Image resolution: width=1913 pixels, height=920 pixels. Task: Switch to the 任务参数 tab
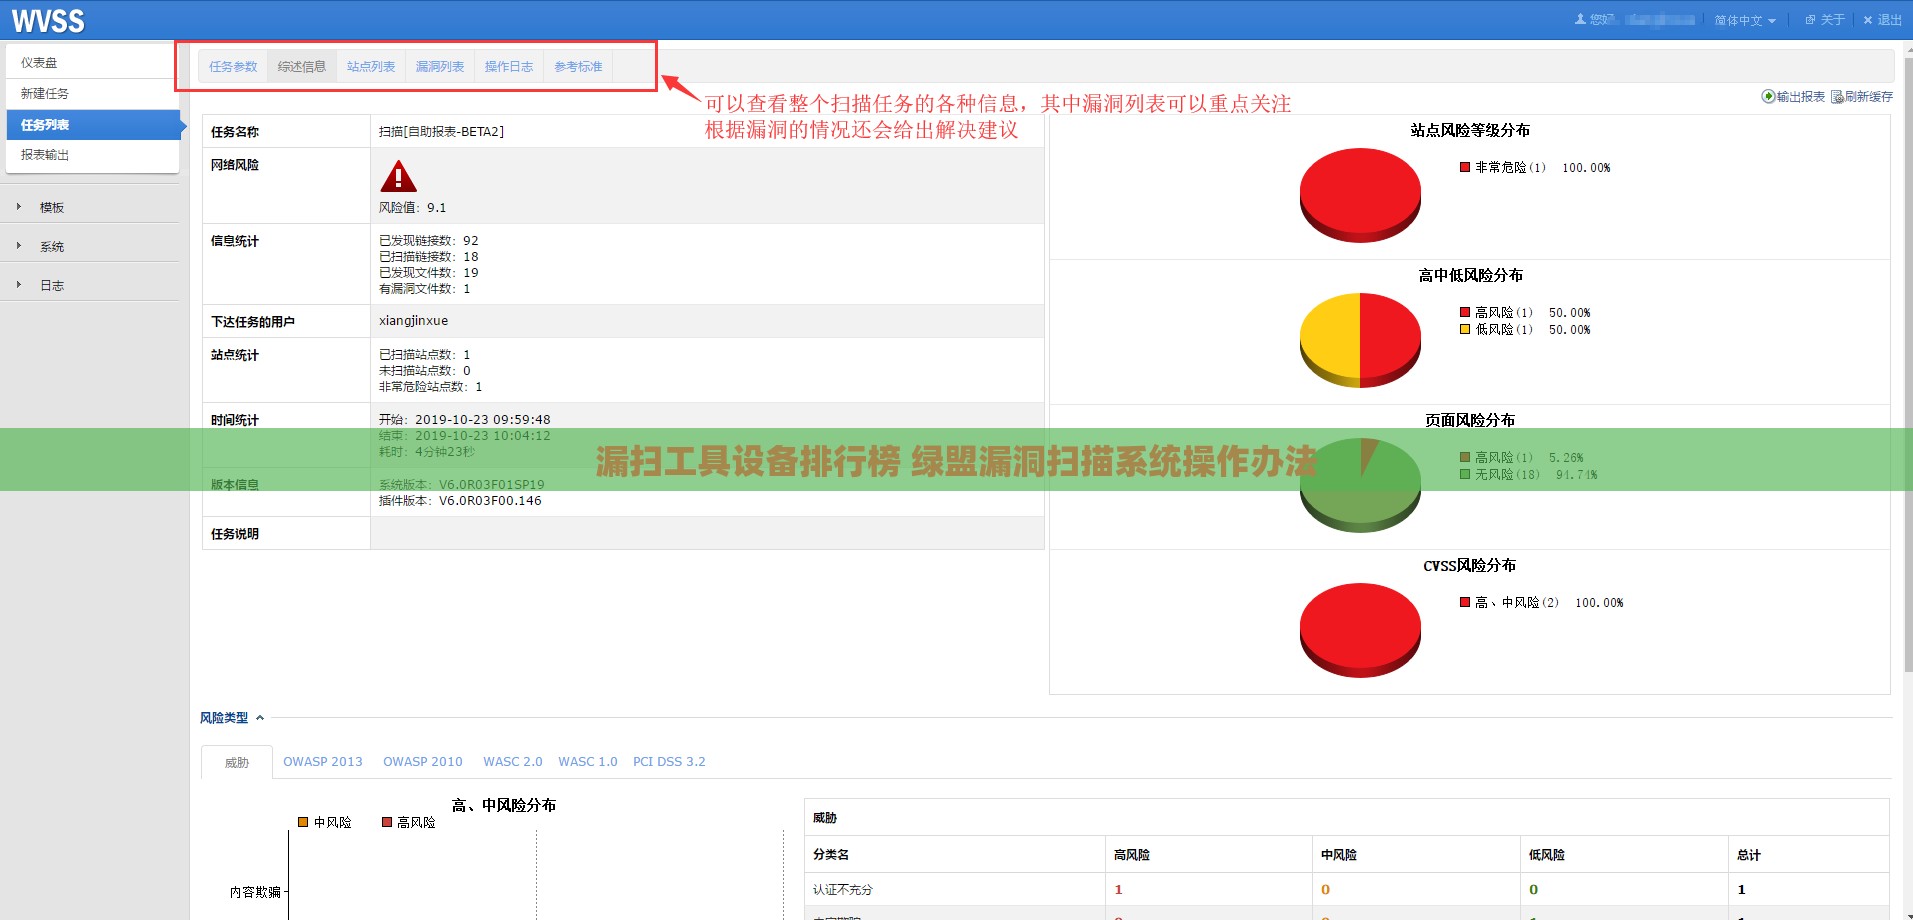coord(233,67)
